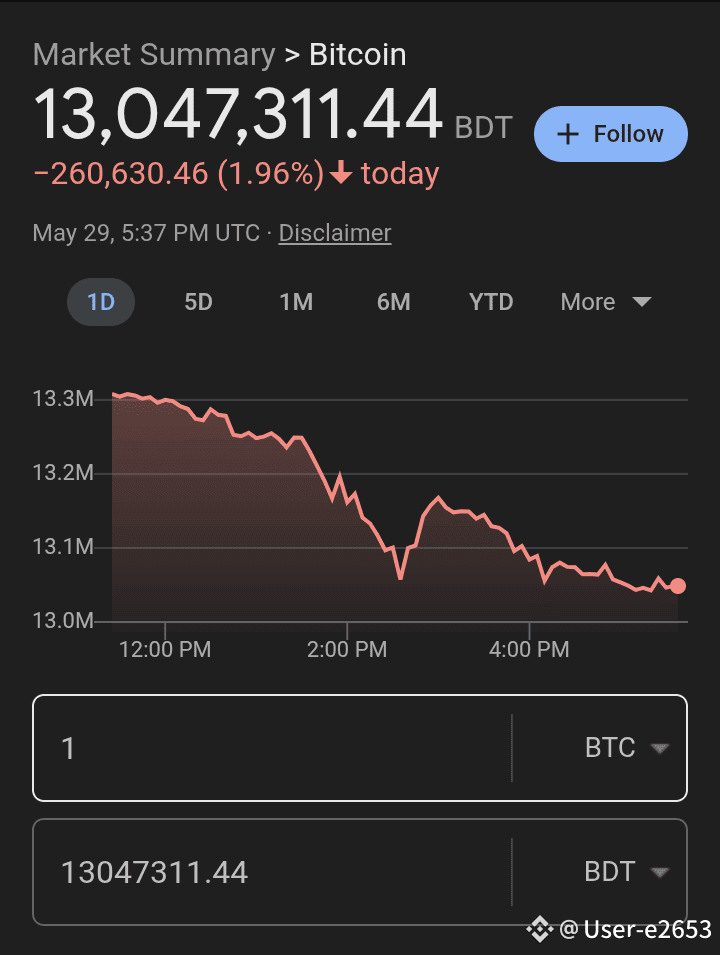Viewport: 720px width, 955px height.
Task: Click the red down arrow beside today
Action: pyautogui.click(x=341, y=173)
